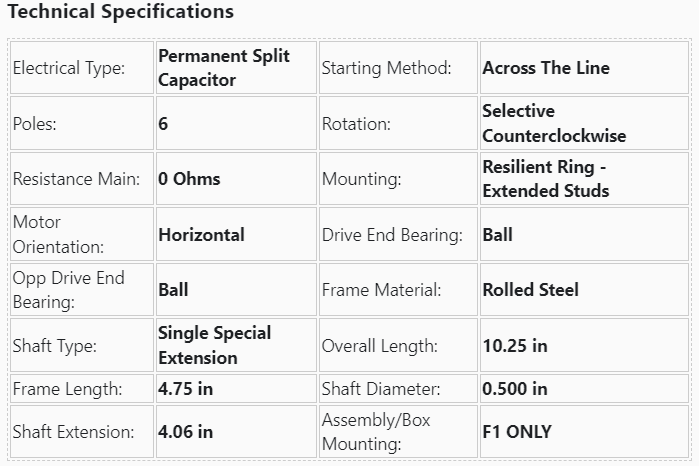The width and height of the screenshot is (699, 466).
Task: Click the Resistance Main label
Action: coord(76,180)
